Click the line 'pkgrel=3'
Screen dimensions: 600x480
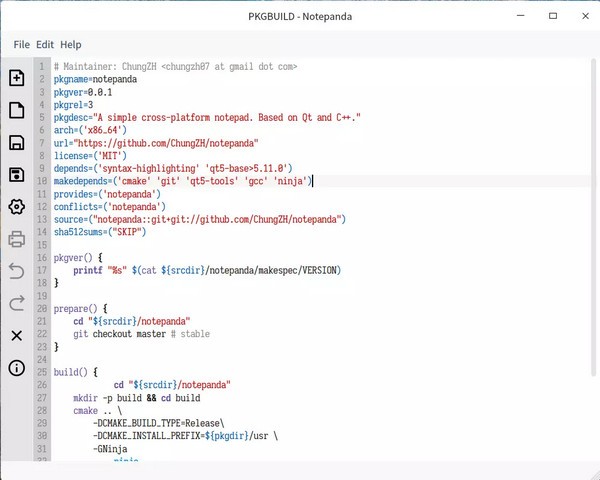[73, 105]
